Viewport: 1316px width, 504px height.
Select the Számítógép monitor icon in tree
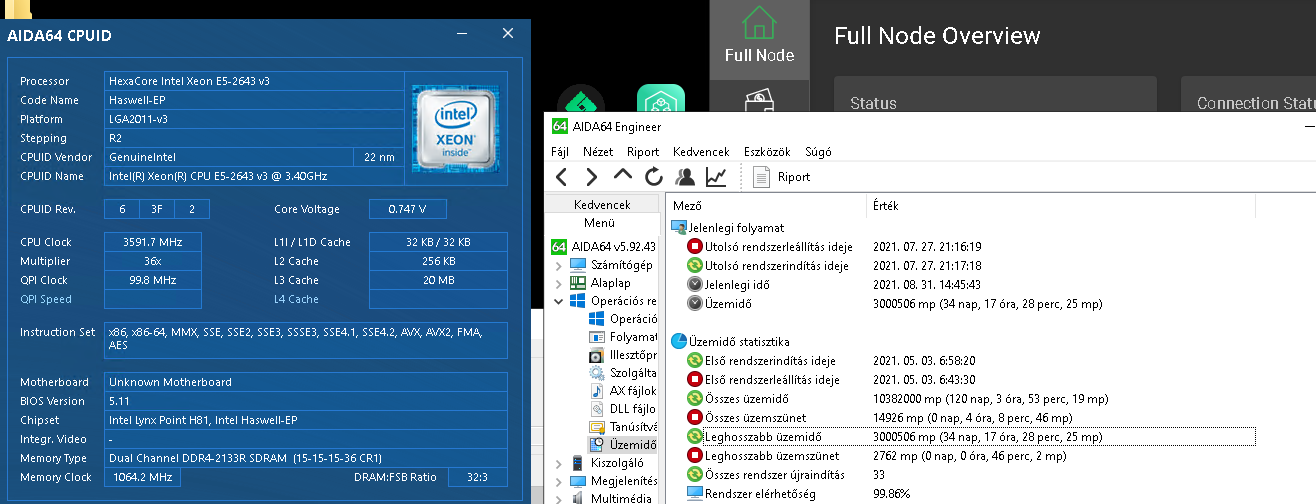(x=578, y=265)
